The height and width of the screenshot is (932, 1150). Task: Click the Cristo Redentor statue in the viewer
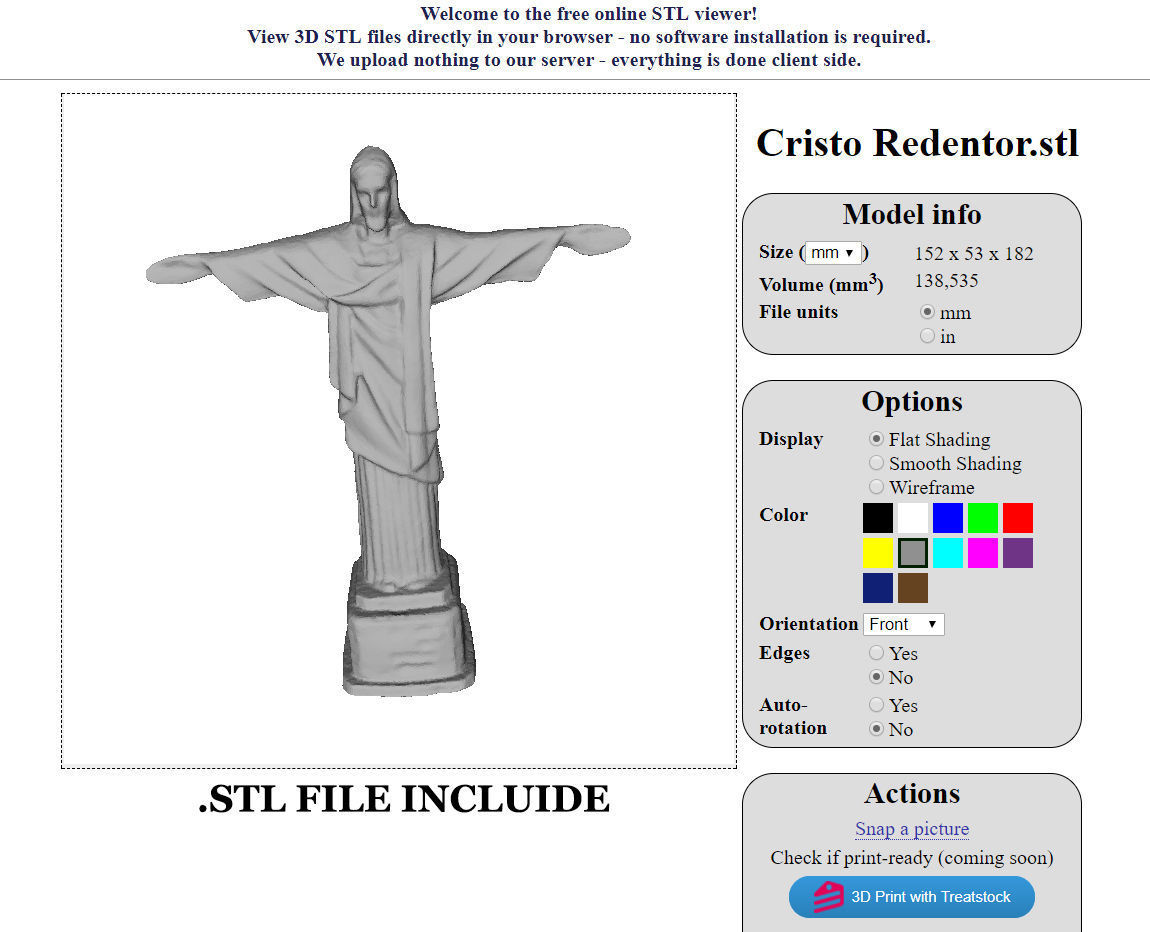click(388, 421)
